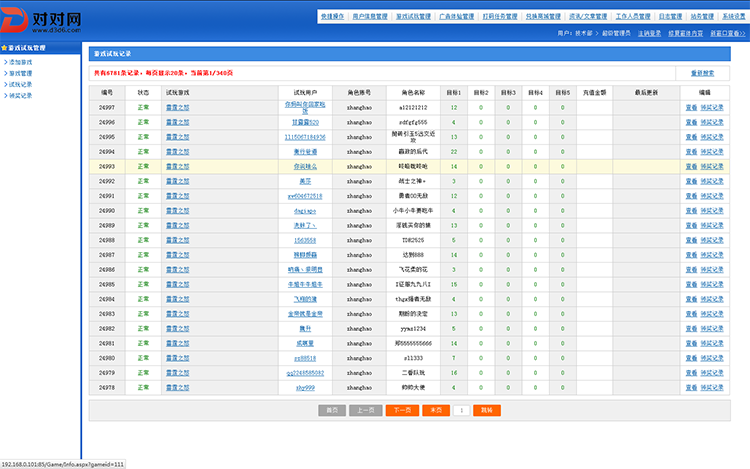
Task: Click the star icon in the sidebar header
Action: 4,48
